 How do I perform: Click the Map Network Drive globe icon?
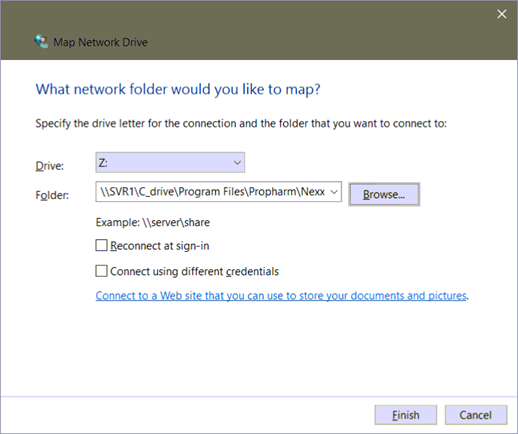tap(42, 42)
